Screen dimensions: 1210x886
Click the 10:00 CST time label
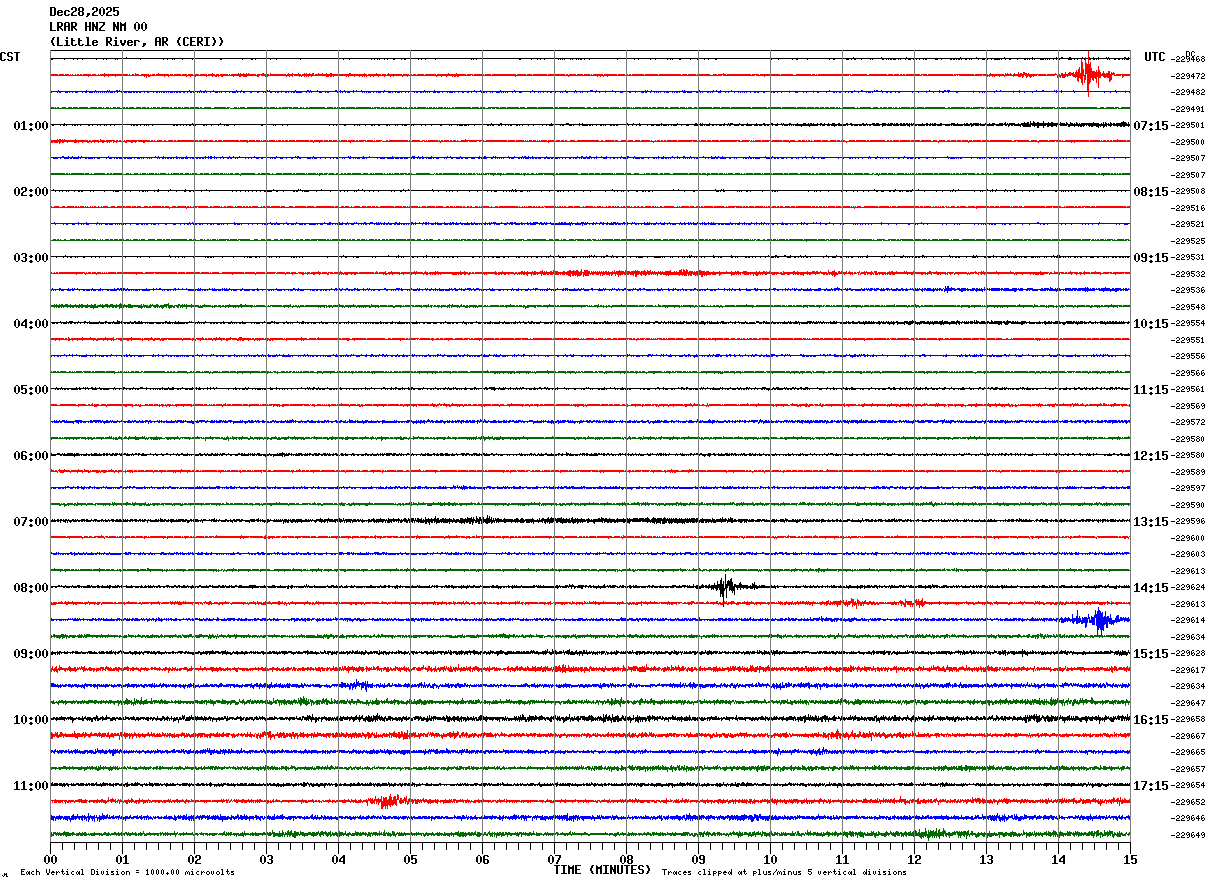click(x=31, y=720)
